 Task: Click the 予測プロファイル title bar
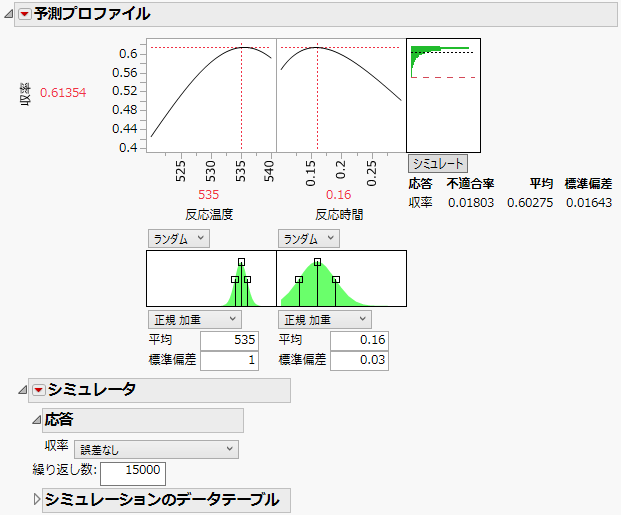316,14
